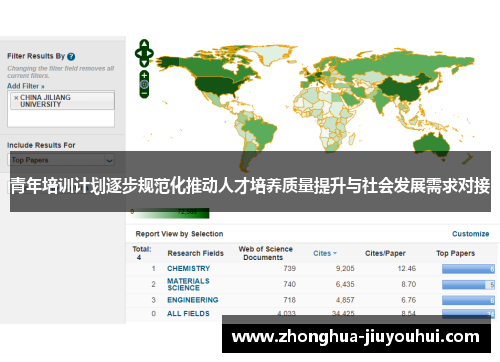Pan the map up with the arrow
The height and width of the screenshot is (362, 500).
144,44
